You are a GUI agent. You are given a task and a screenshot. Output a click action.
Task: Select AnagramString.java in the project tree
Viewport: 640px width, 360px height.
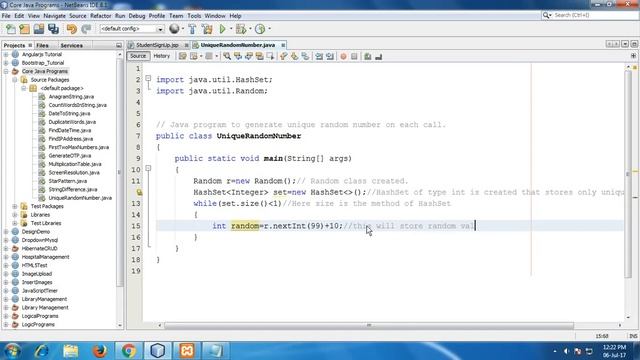pyautogui.click(x=71, y=97)
